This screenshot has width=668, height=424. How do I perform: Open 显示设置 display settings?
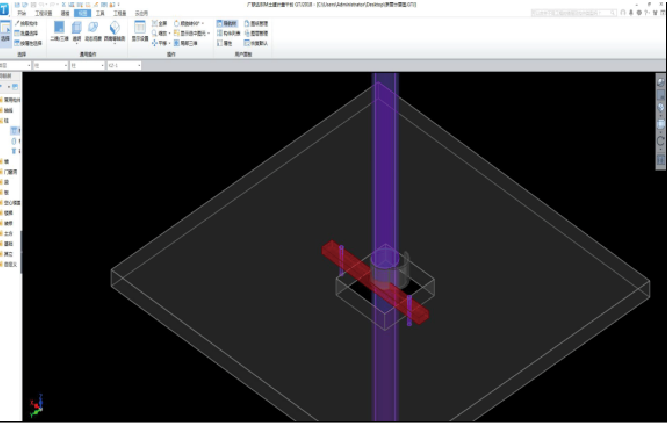[140, 31]
